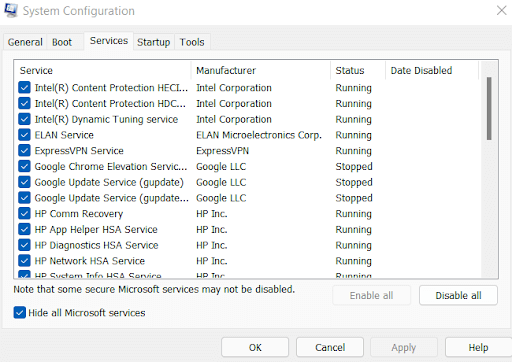
Task: Toggle Hide all Microsoft services checkbox
Action: click(x=20, y=313)
